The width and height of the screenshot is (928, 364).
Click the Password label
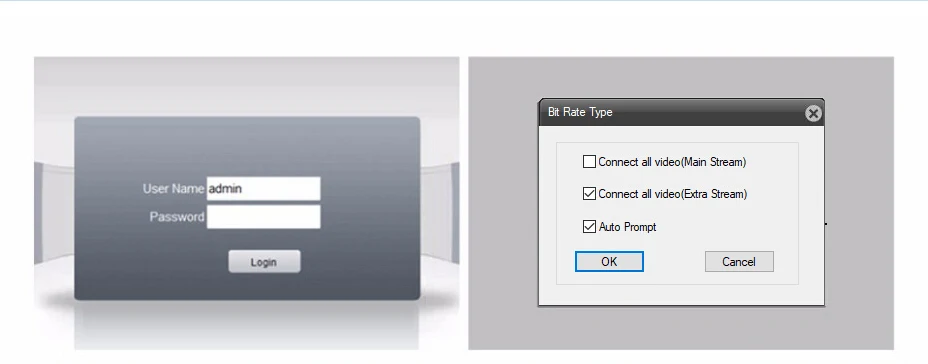click(177, 217)
